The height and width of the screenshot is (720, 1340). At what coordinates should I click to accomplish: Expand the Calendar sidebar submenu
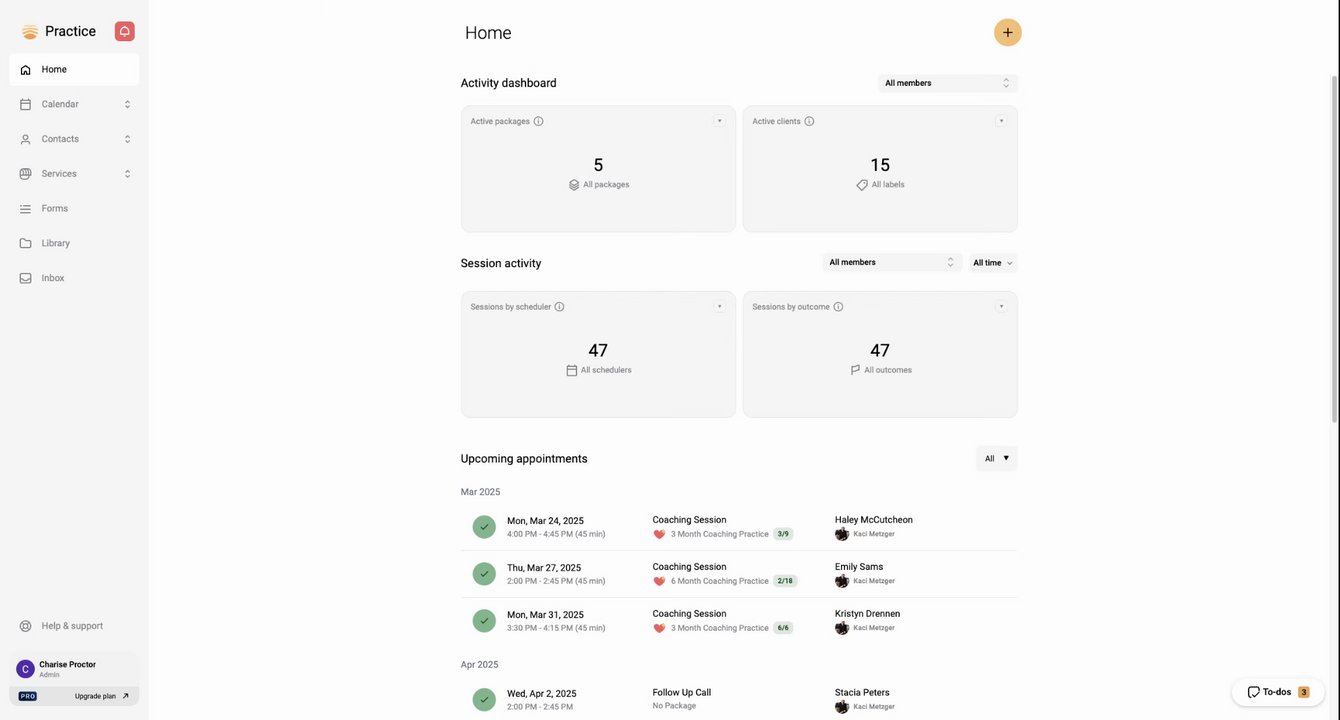point(127,104)
